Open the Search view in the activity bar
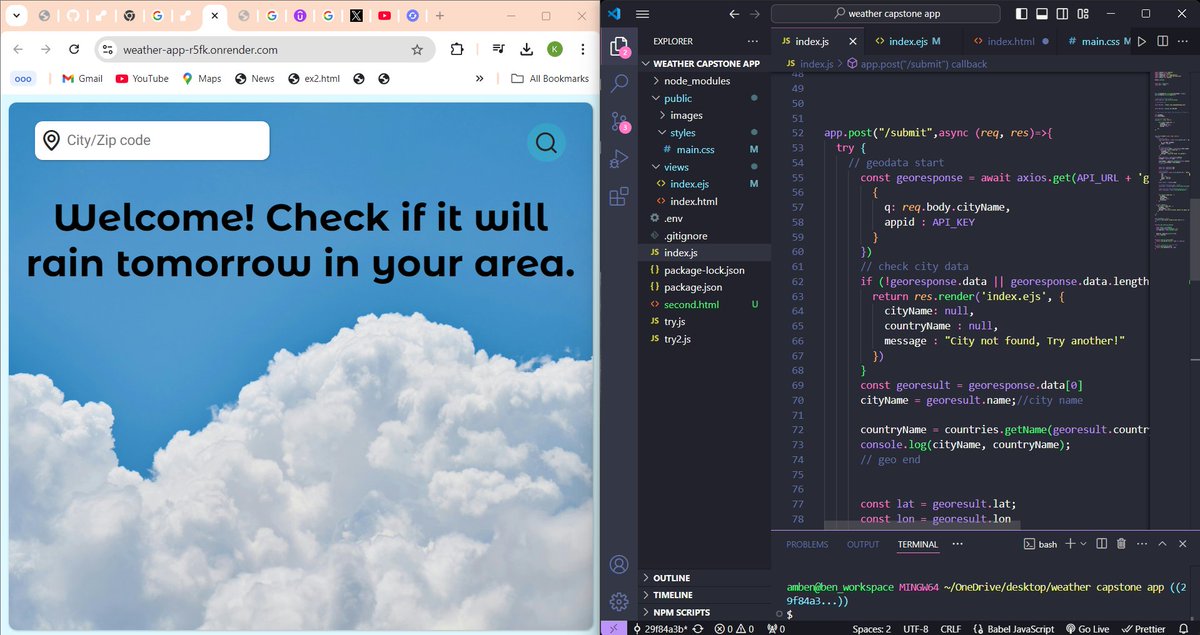Screen dimensions: 1200x635 coord(618,84)
